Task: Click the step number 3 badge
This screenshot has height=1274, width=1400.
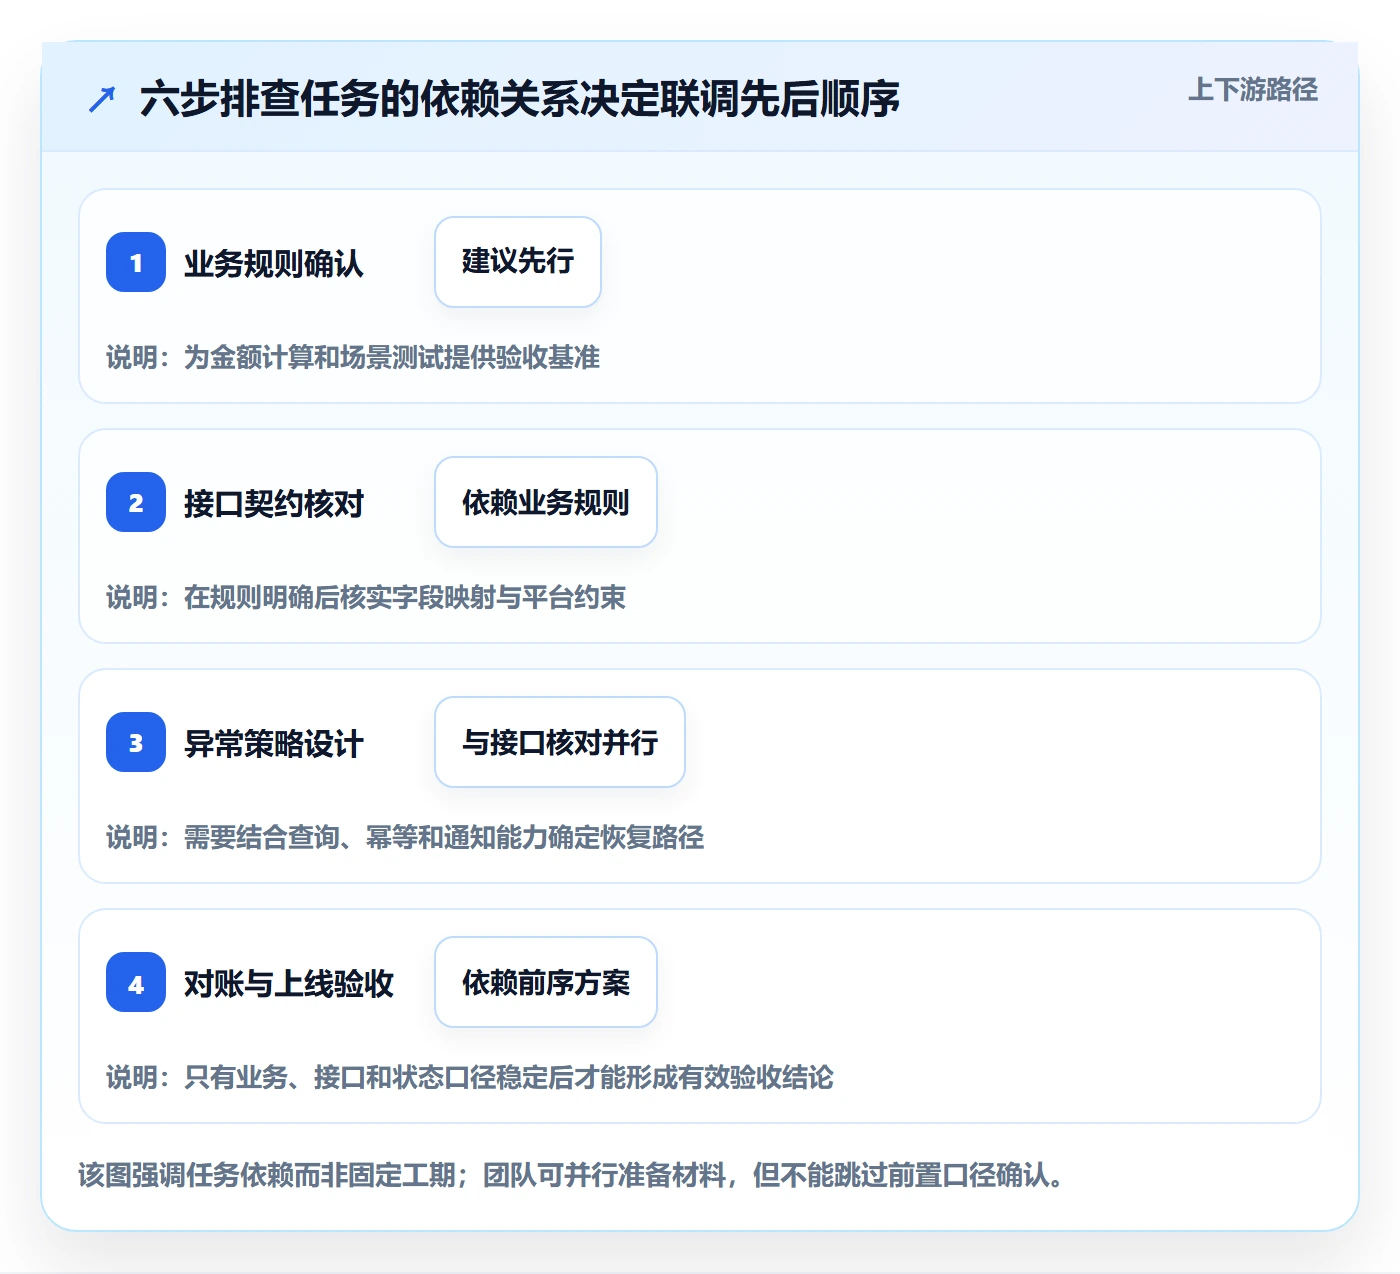Action: coord(136,742)
